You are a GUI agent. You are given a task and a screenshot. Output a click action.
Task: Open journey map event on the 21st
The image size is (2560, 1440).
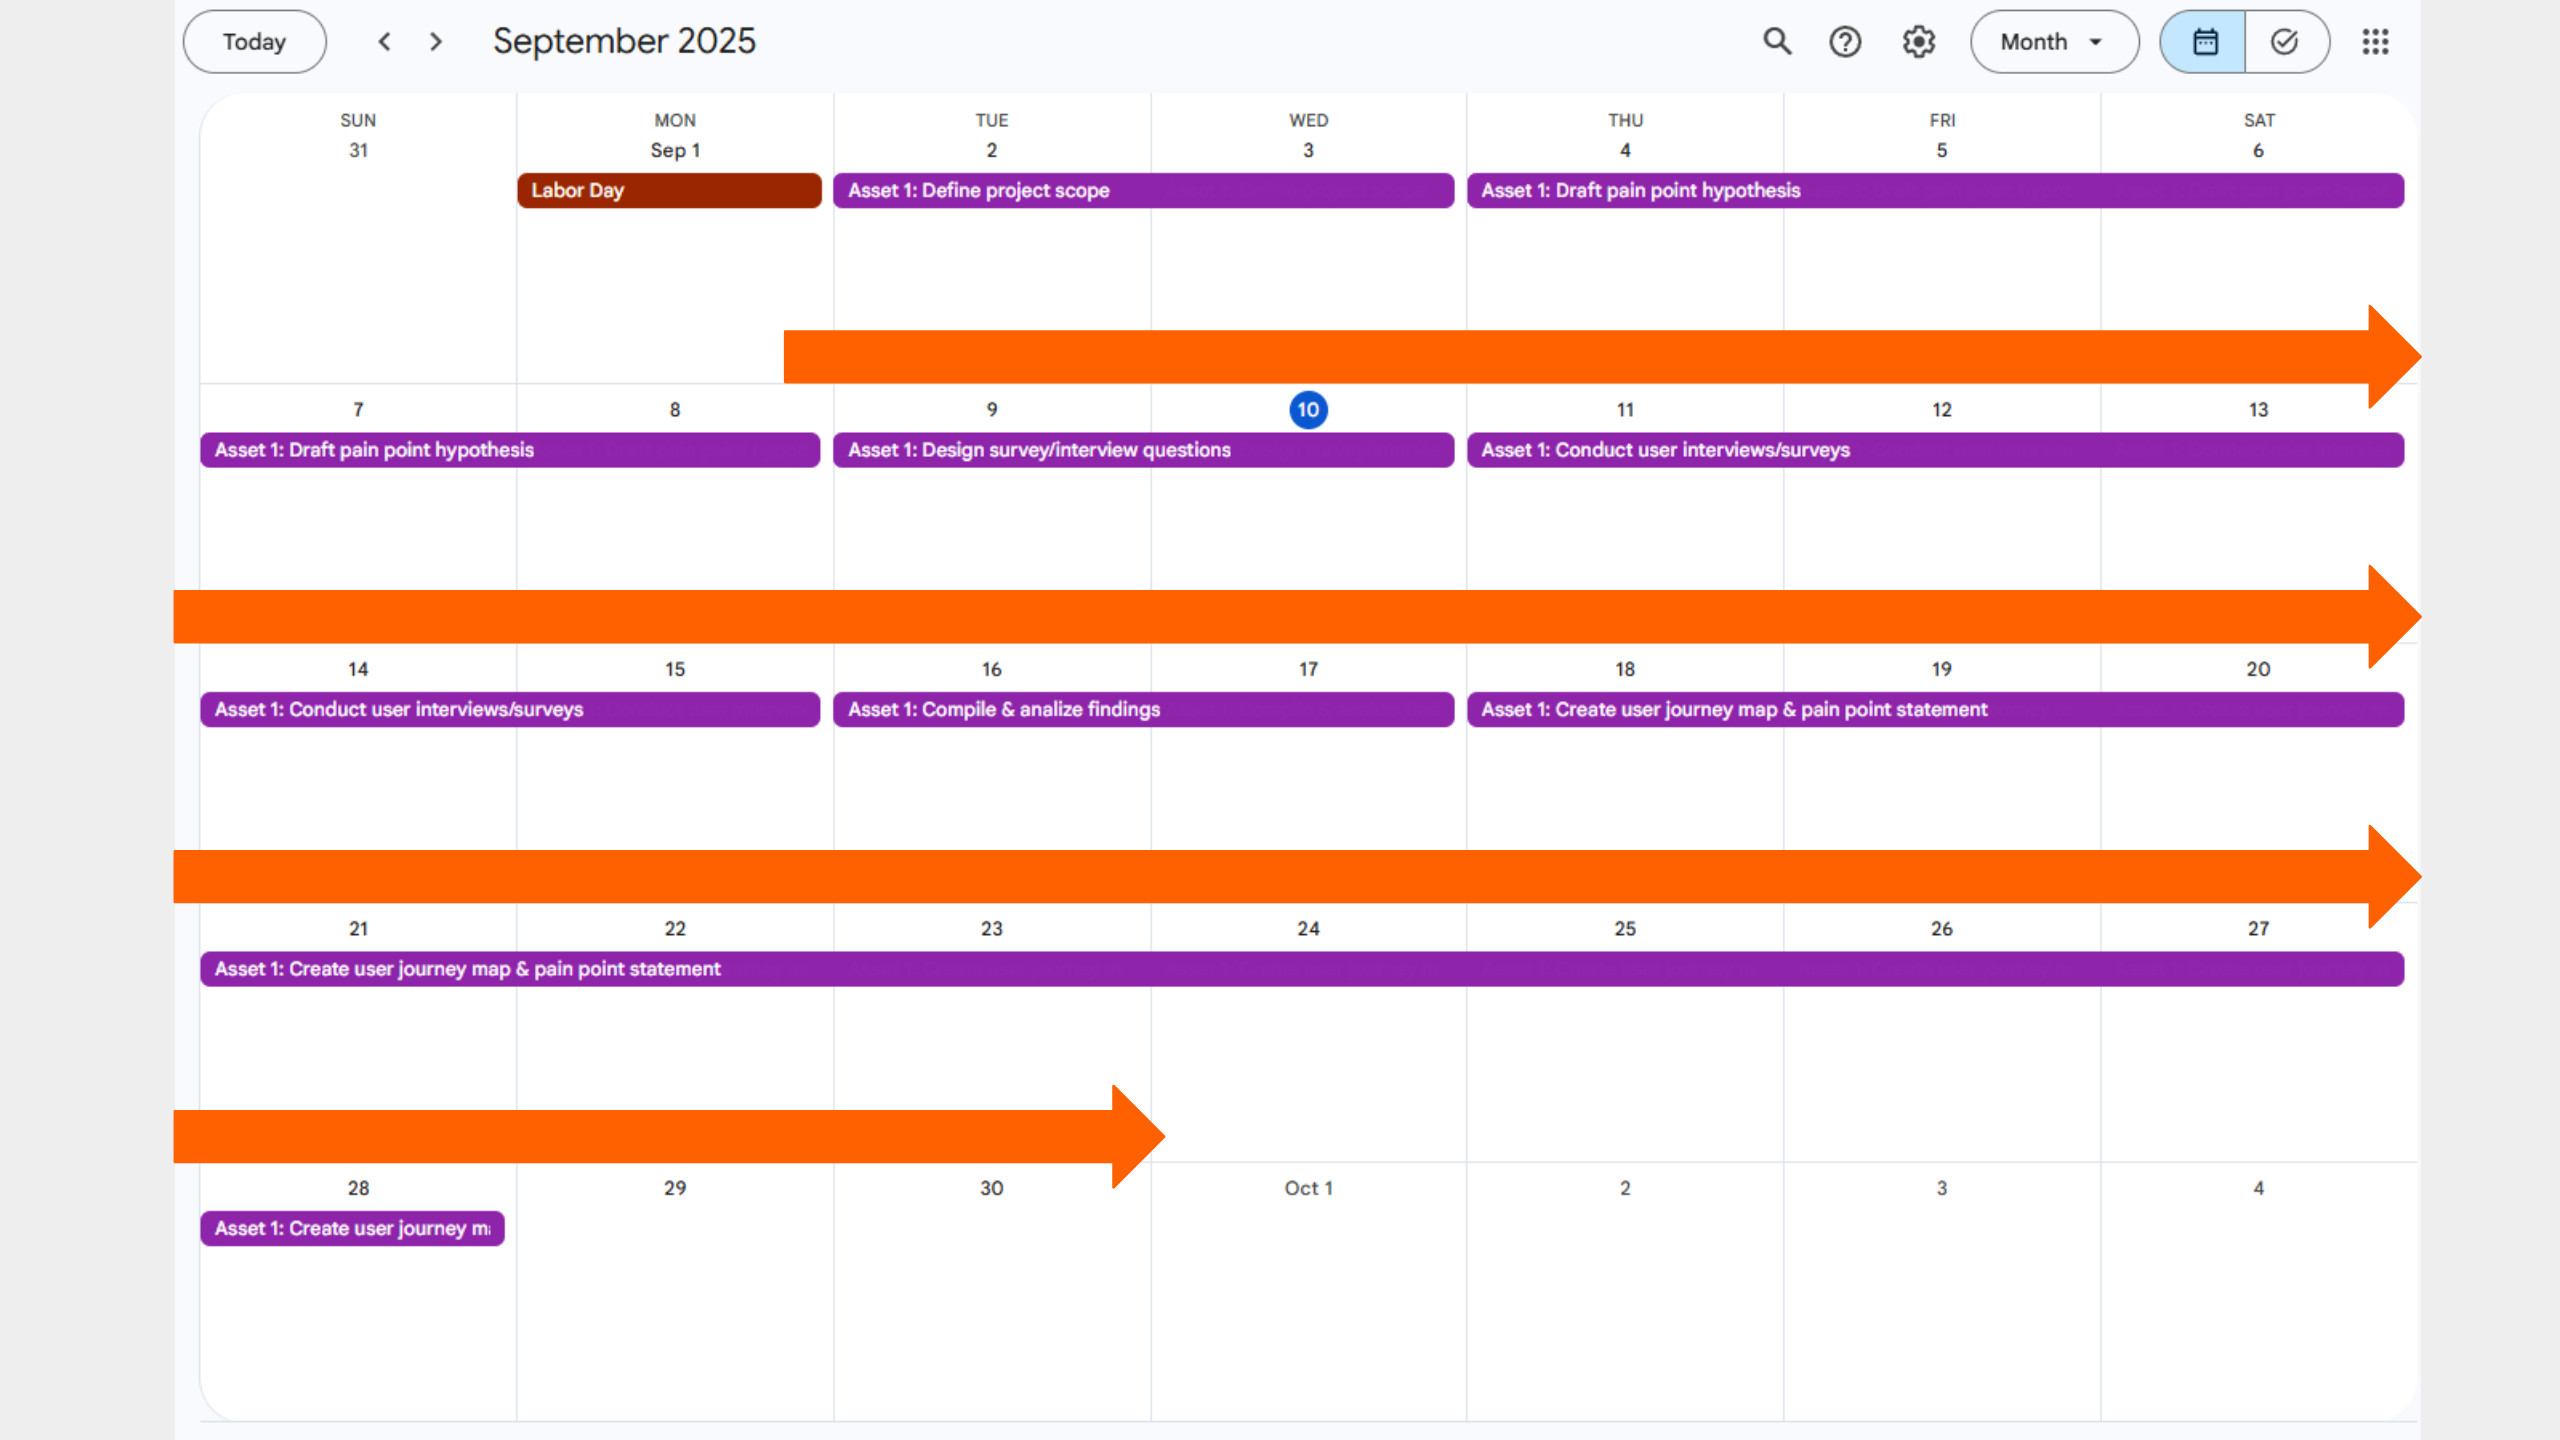(1300, 969)
